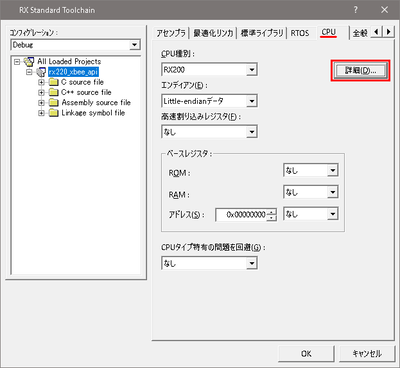This screenshot has height=368, width=400.
Task: Expand the C++ source file folder
Action: click(x=41, y=92)
